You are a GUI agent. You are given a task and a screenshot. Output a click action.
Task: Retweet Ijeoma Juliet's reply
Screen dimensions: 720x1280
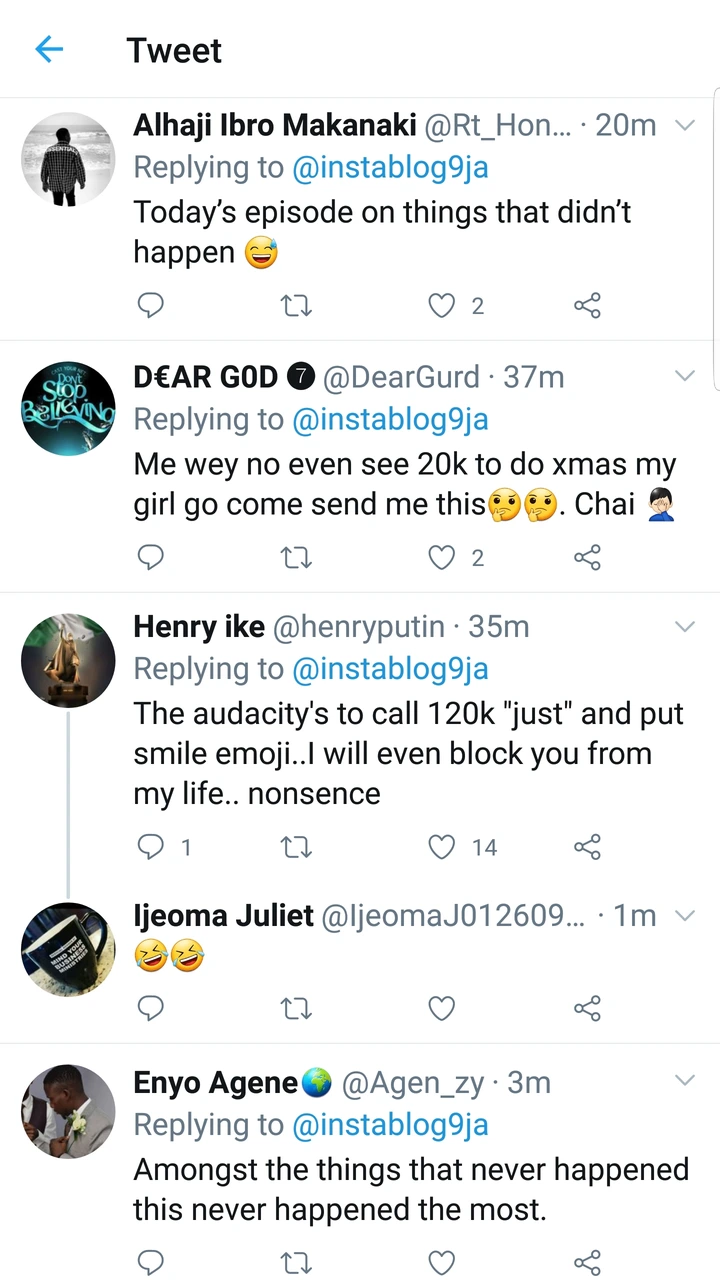point(295,1009)
